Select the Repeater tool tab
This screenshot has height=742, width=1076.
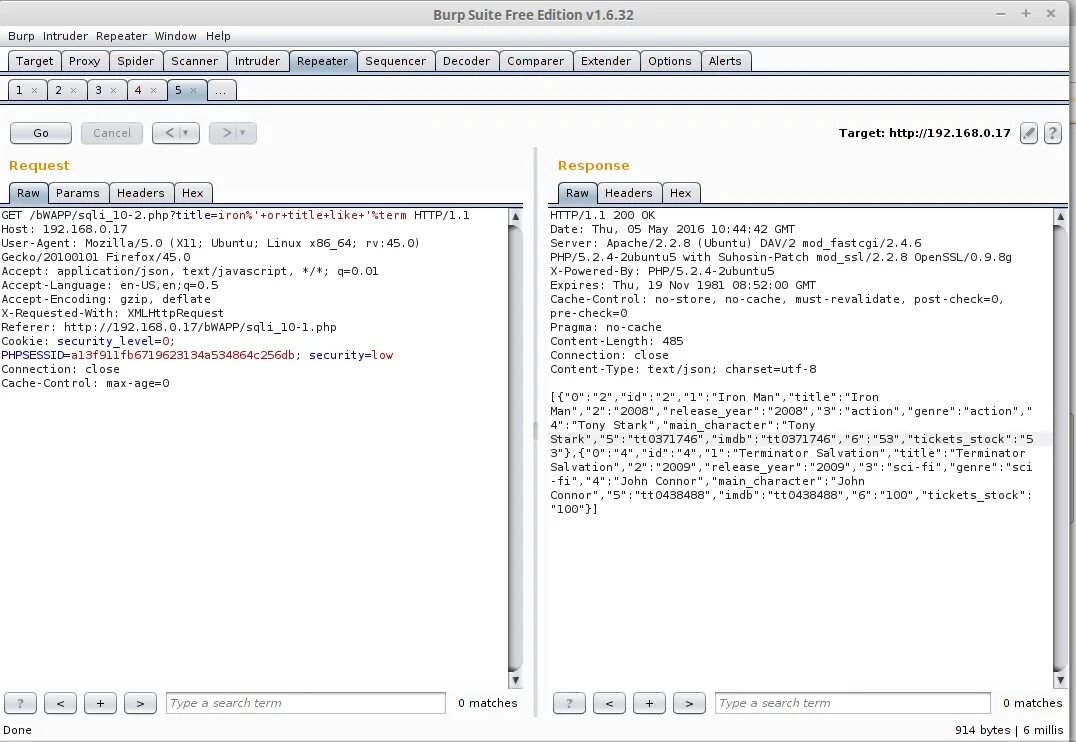pyautogui.click(x=323, y=61)
